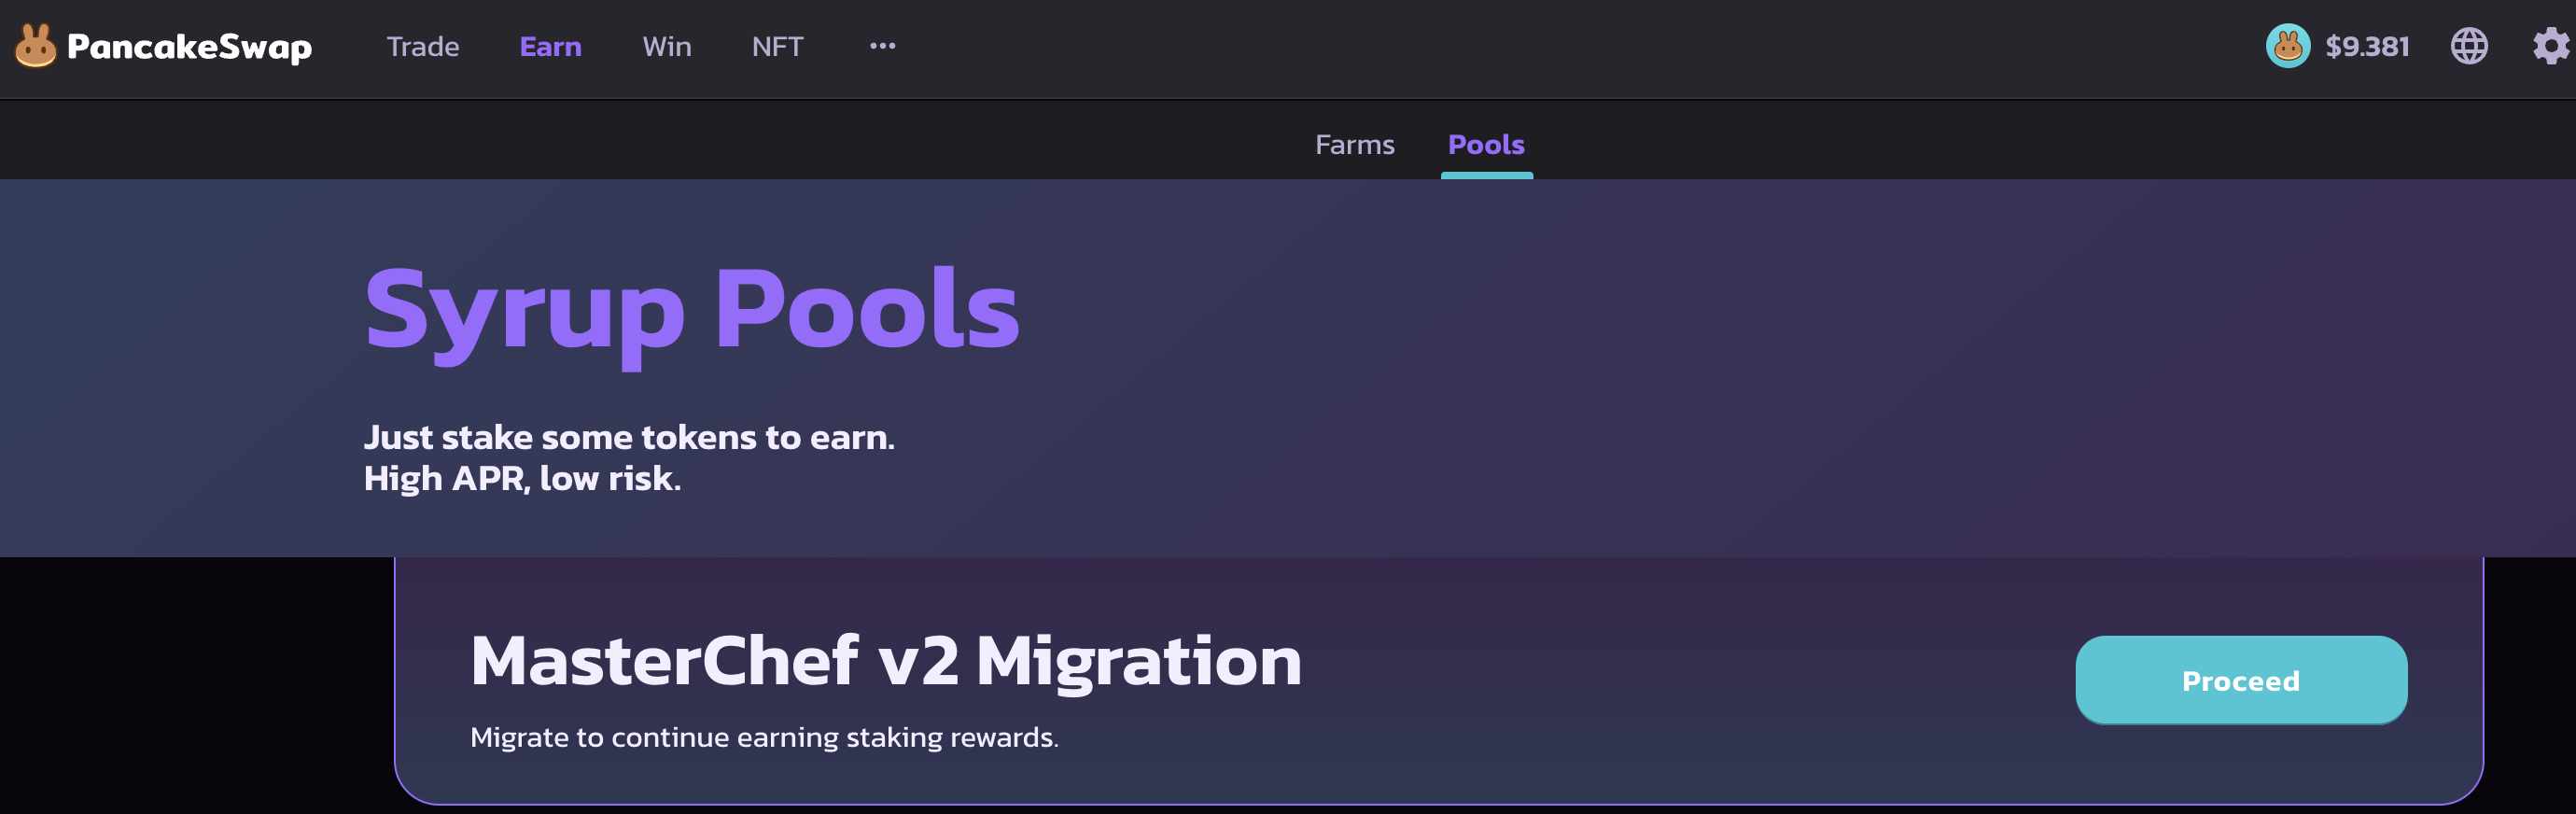
Task: Click the $9.381 CAKE price
Action: point(2367,47)
